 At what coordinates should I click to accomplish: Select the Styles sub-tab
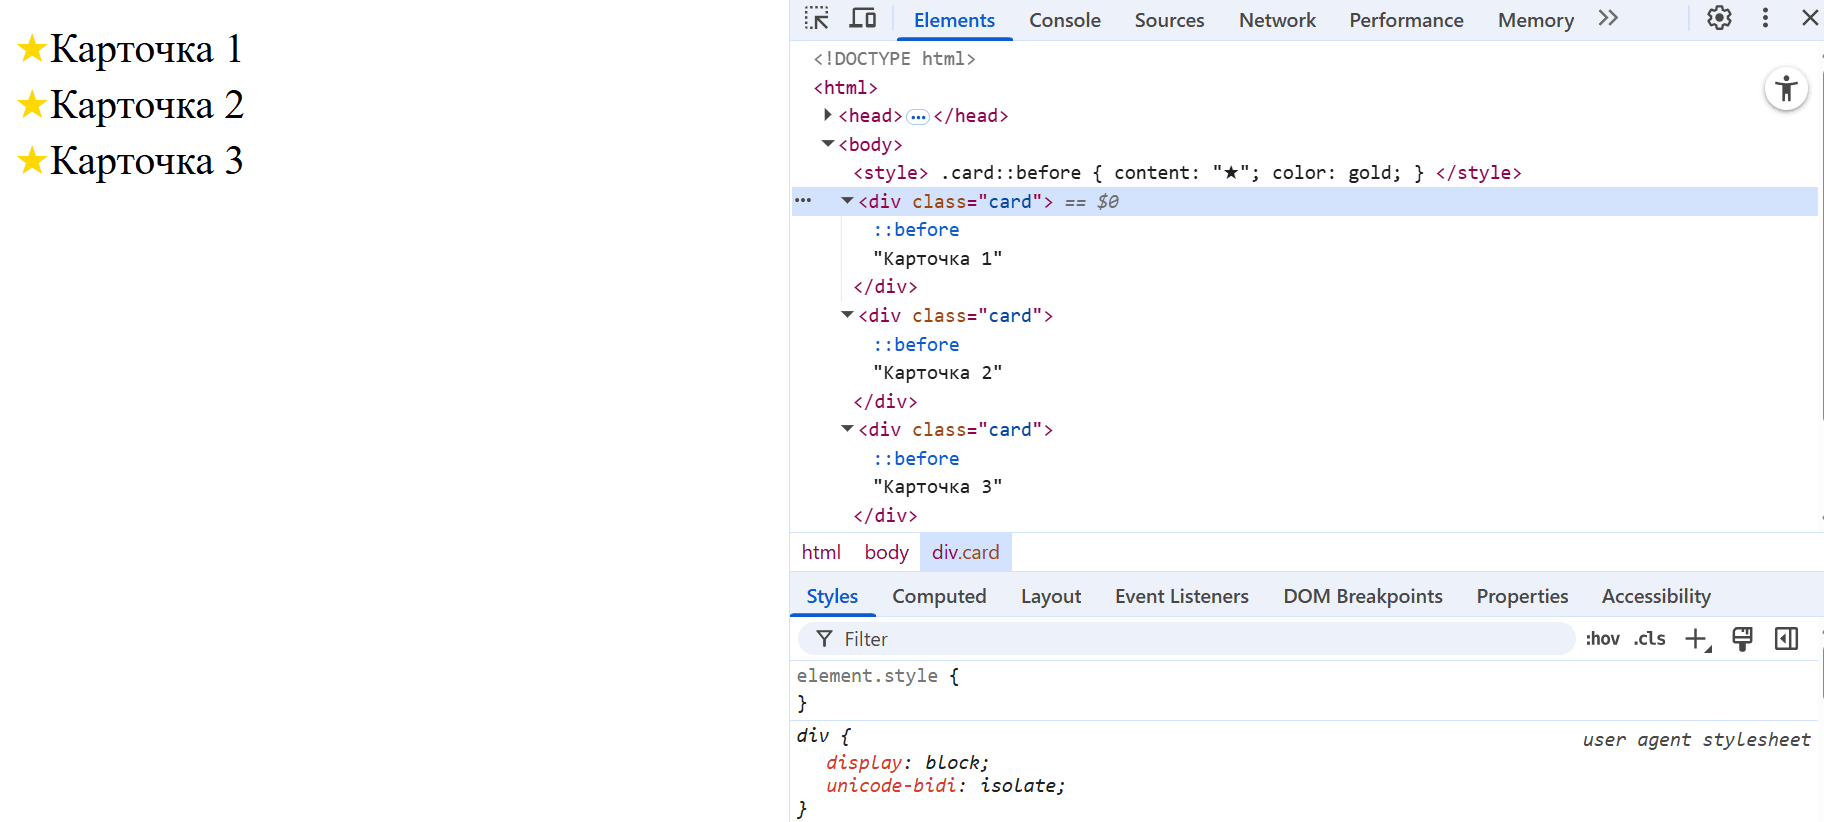click(832, 597)
